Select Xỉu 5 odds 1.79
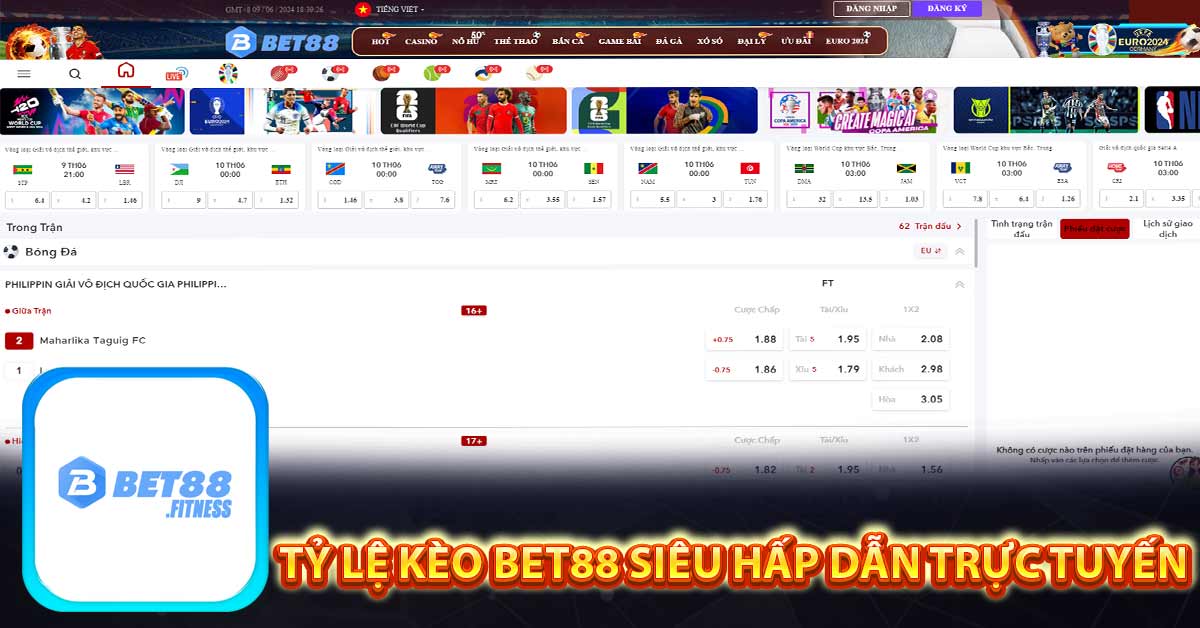Viewport: 1200px width, 628px height. (827, 369)
